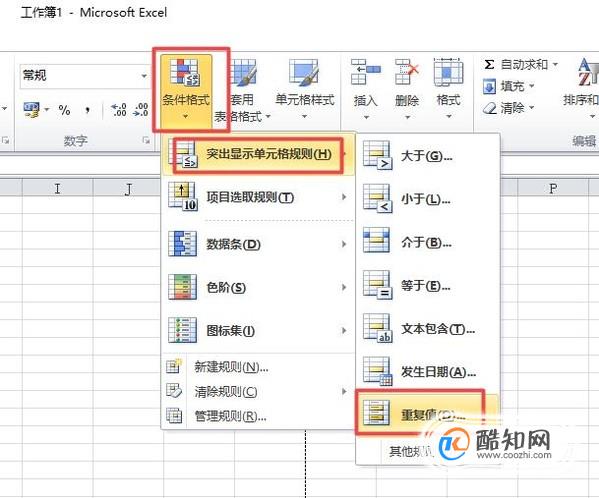The width and height of the screenshot is (599, 498).
Task: Expand the 常规 number format dropdown
Action: (144, 76)
